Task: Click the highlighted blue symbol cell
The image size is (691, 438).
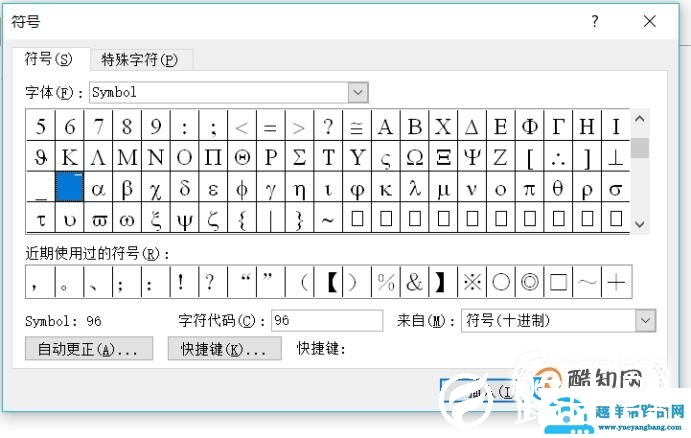Action: 69,187
